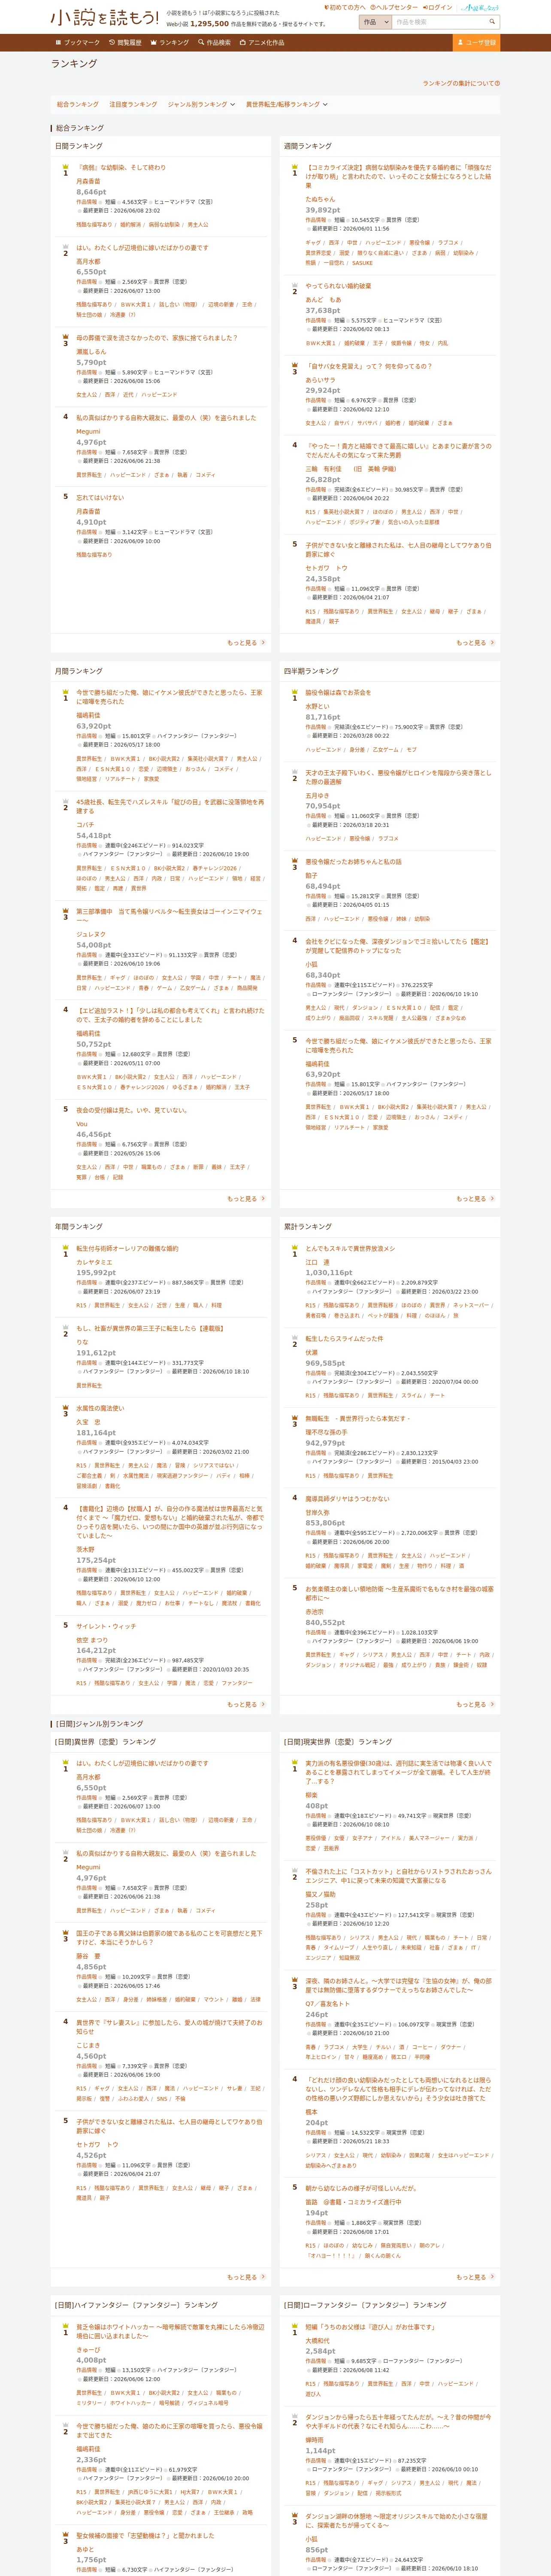
Task: Click the 週間ランキング もっと見る arrow
Action: (x=475, y=643)
